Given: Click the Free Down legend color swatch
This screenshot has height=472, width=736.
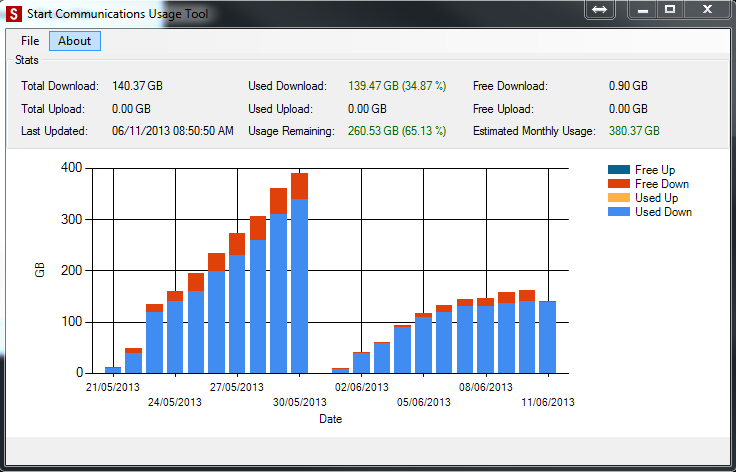Looking at the screenshot, I should click(x=619, y=184).
